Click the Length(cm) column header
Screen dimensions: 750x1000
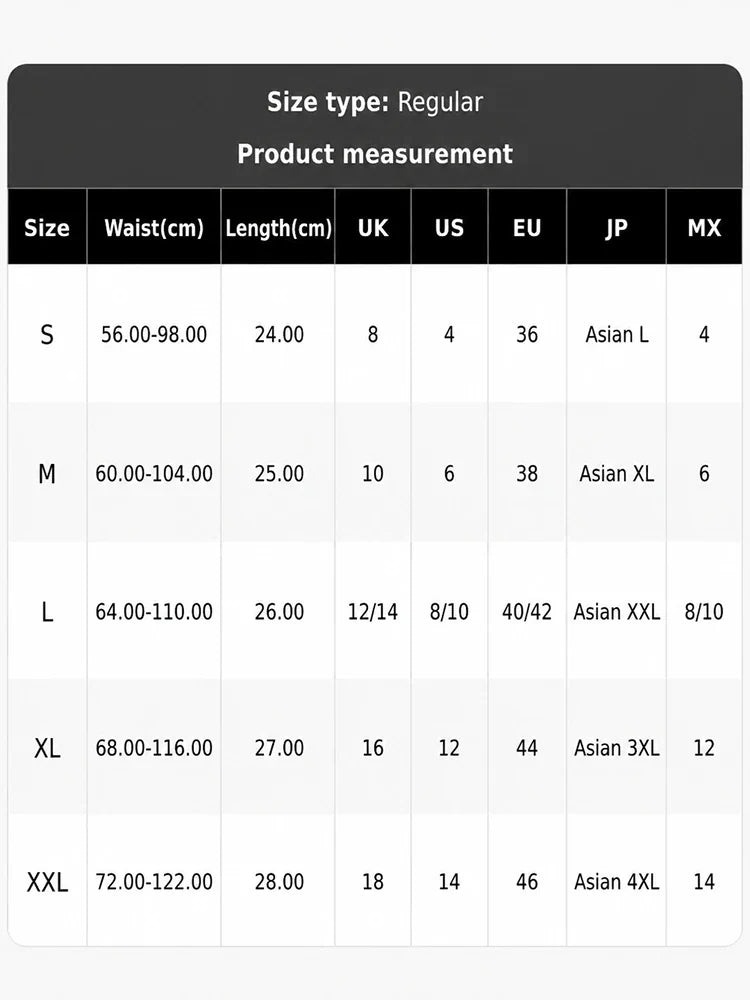click(x=278, y=228)
